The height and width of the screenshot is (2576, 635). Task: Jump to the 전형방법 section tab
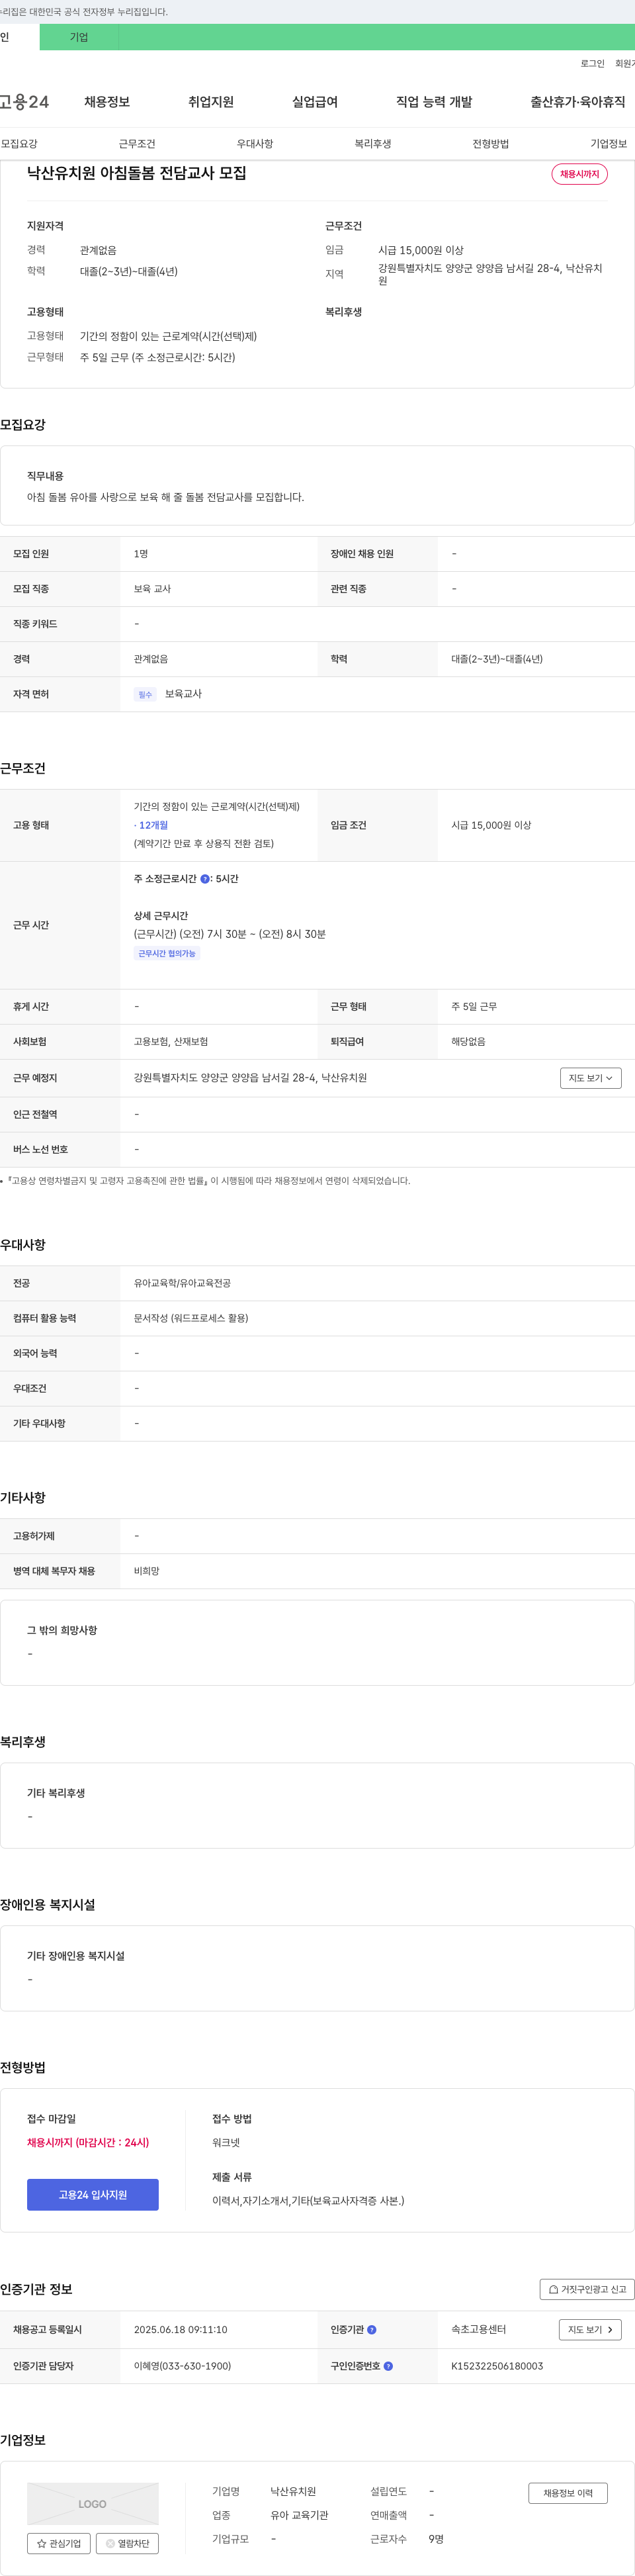[x=491, y=144]
